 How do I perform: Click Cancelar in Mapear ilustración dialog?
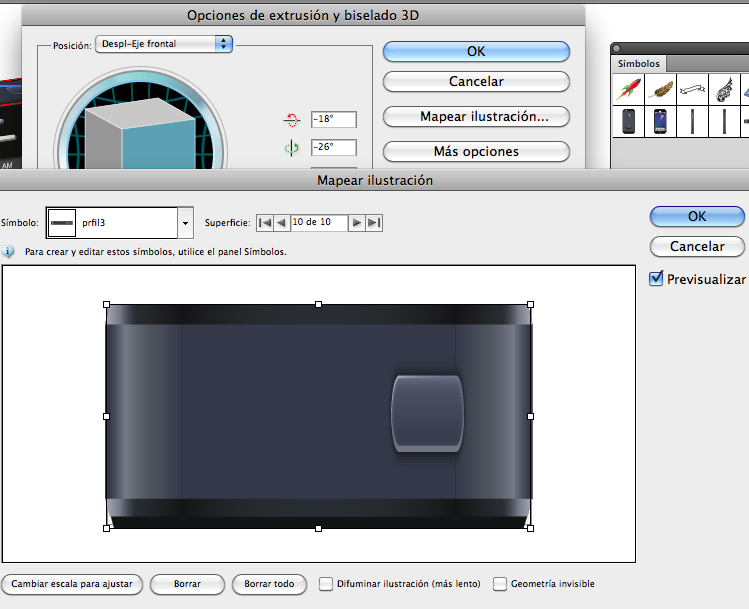point(697,246)
